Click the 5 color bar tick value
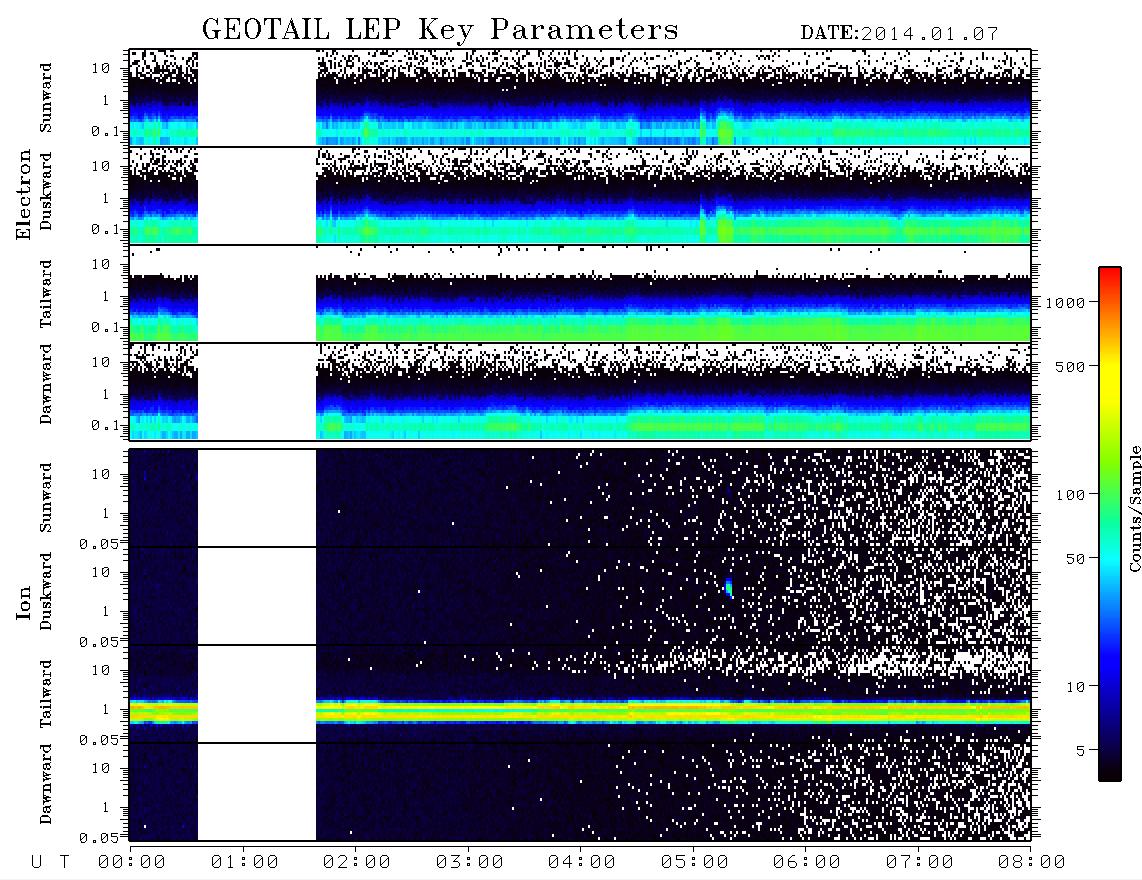The image size is (1142, 880). [x=1080, y=750]
